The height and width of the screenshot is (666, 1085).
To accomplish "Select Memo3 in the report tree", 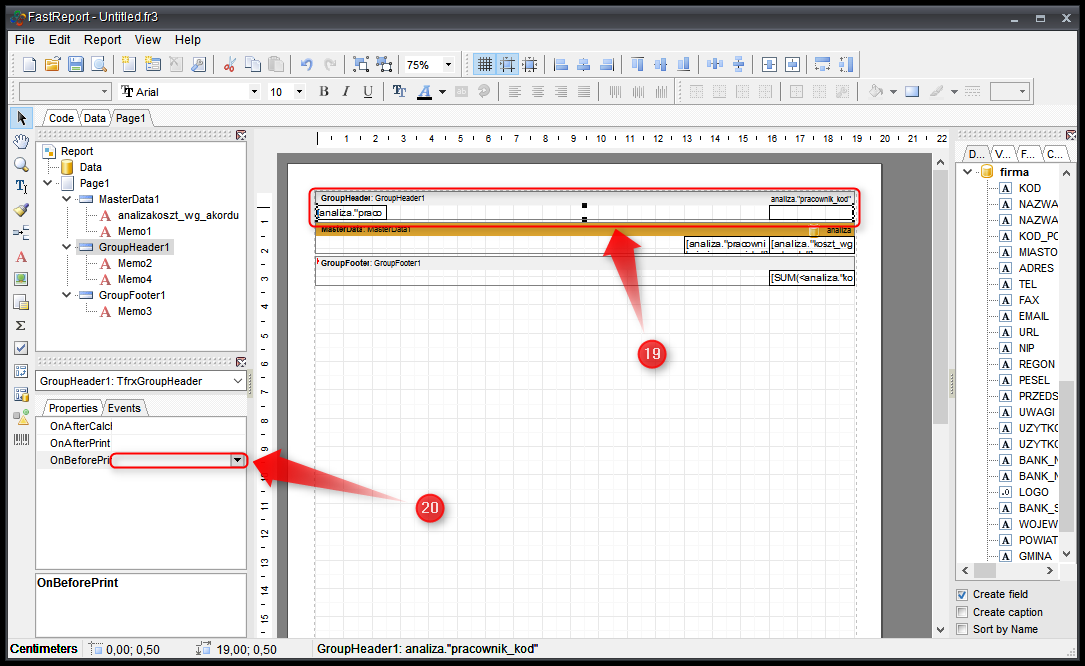I will pyautogui.click(x=134, y=311).
